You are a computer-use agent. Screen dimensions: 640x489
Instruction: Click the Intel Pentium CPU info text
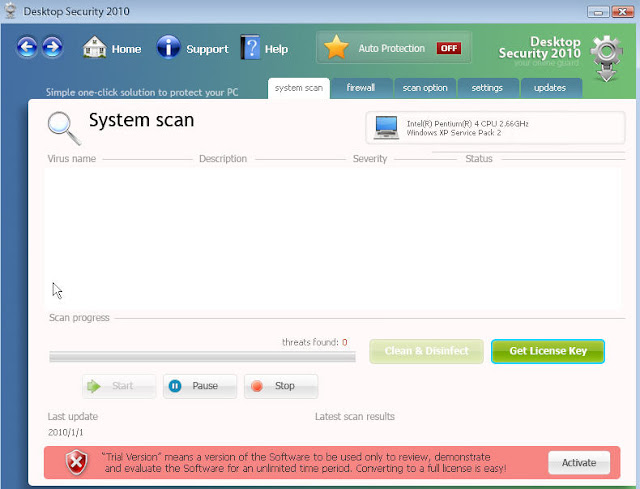pos(467,124)
